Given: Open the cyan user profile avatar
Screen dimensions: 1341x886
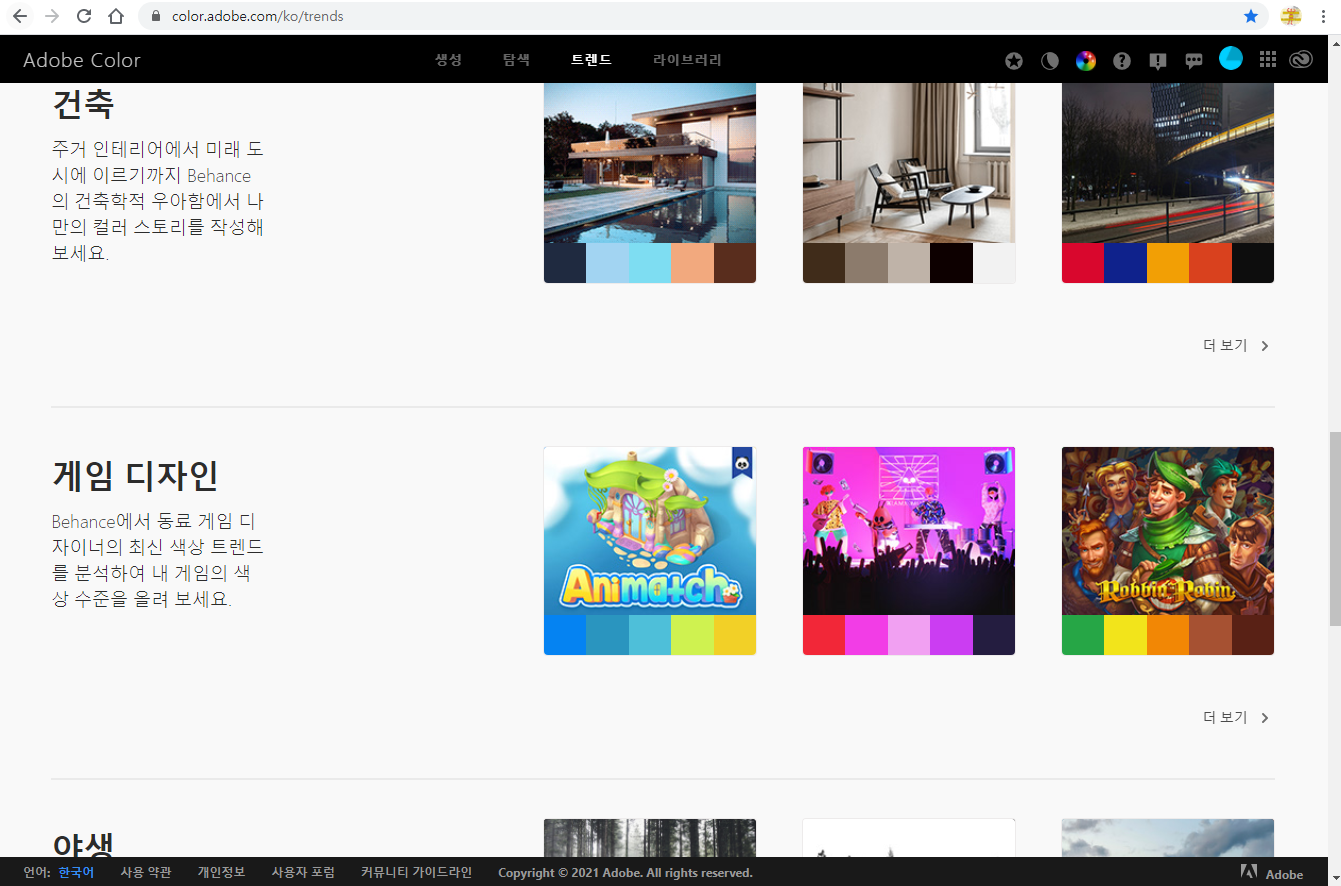Looking at the screenshot, I should coord(1231,58).
